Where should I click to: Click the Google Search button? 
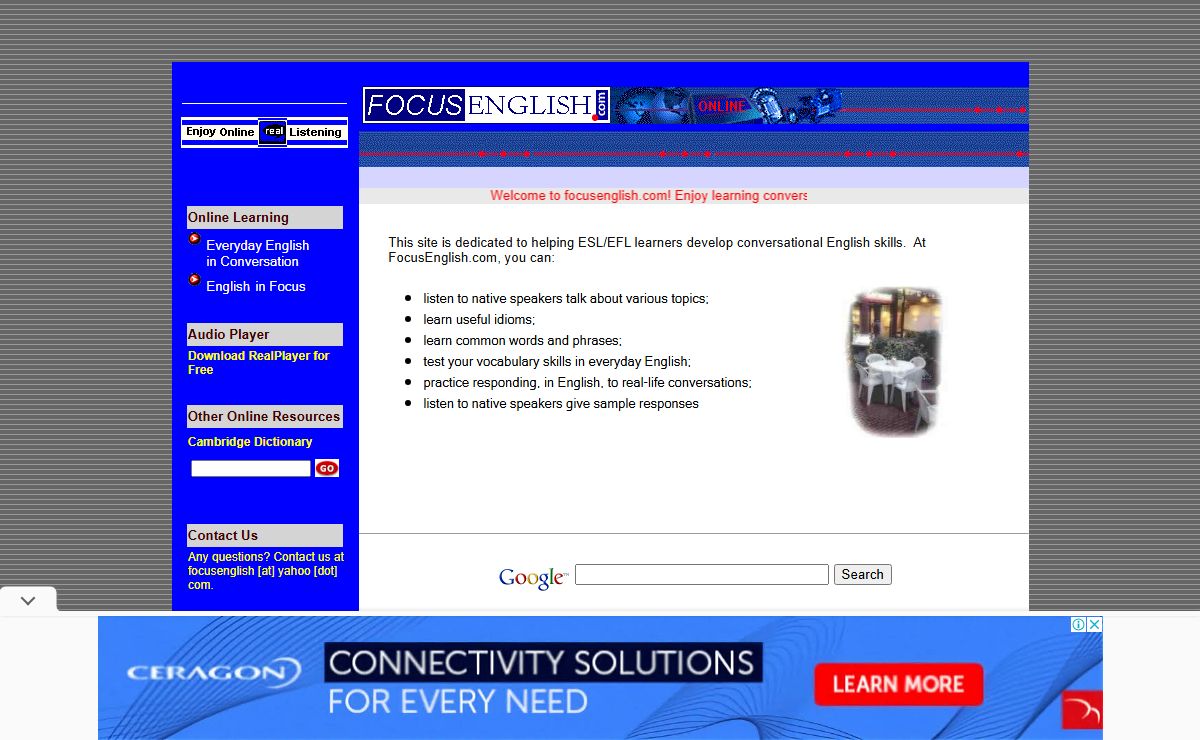[862, 574]
